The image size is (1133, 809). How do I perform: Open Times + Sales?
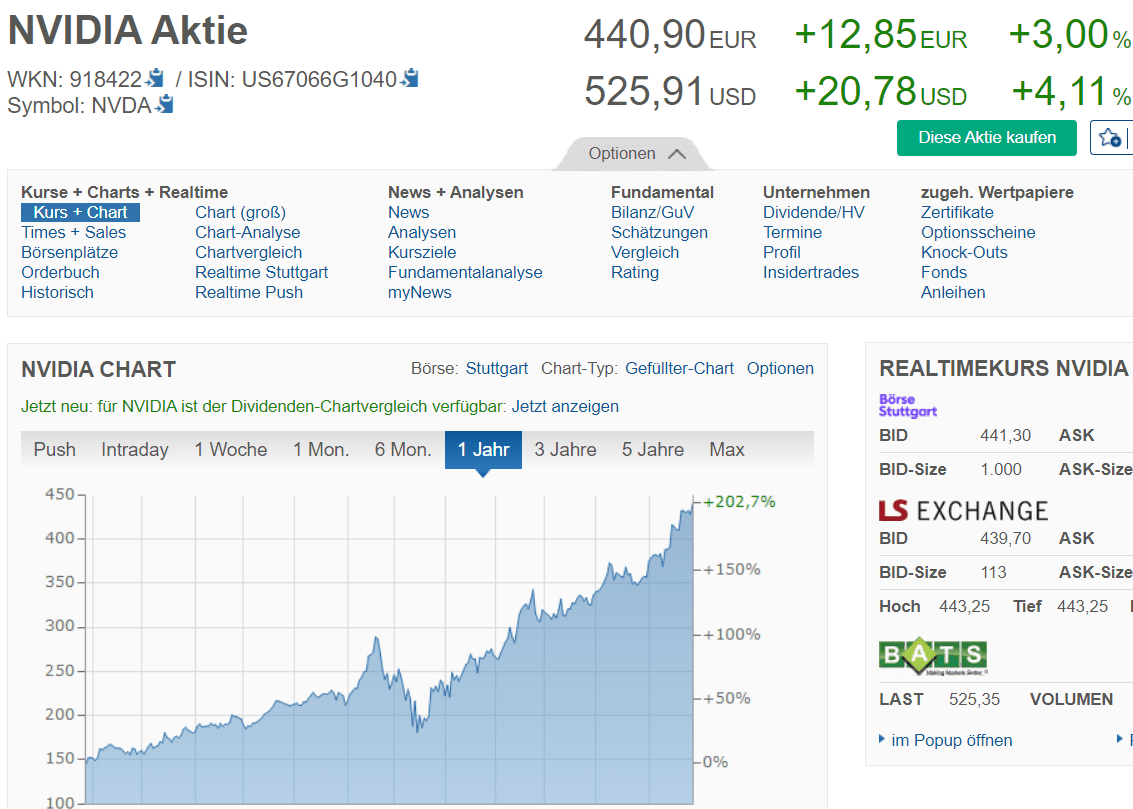click(x=74, y=233)
